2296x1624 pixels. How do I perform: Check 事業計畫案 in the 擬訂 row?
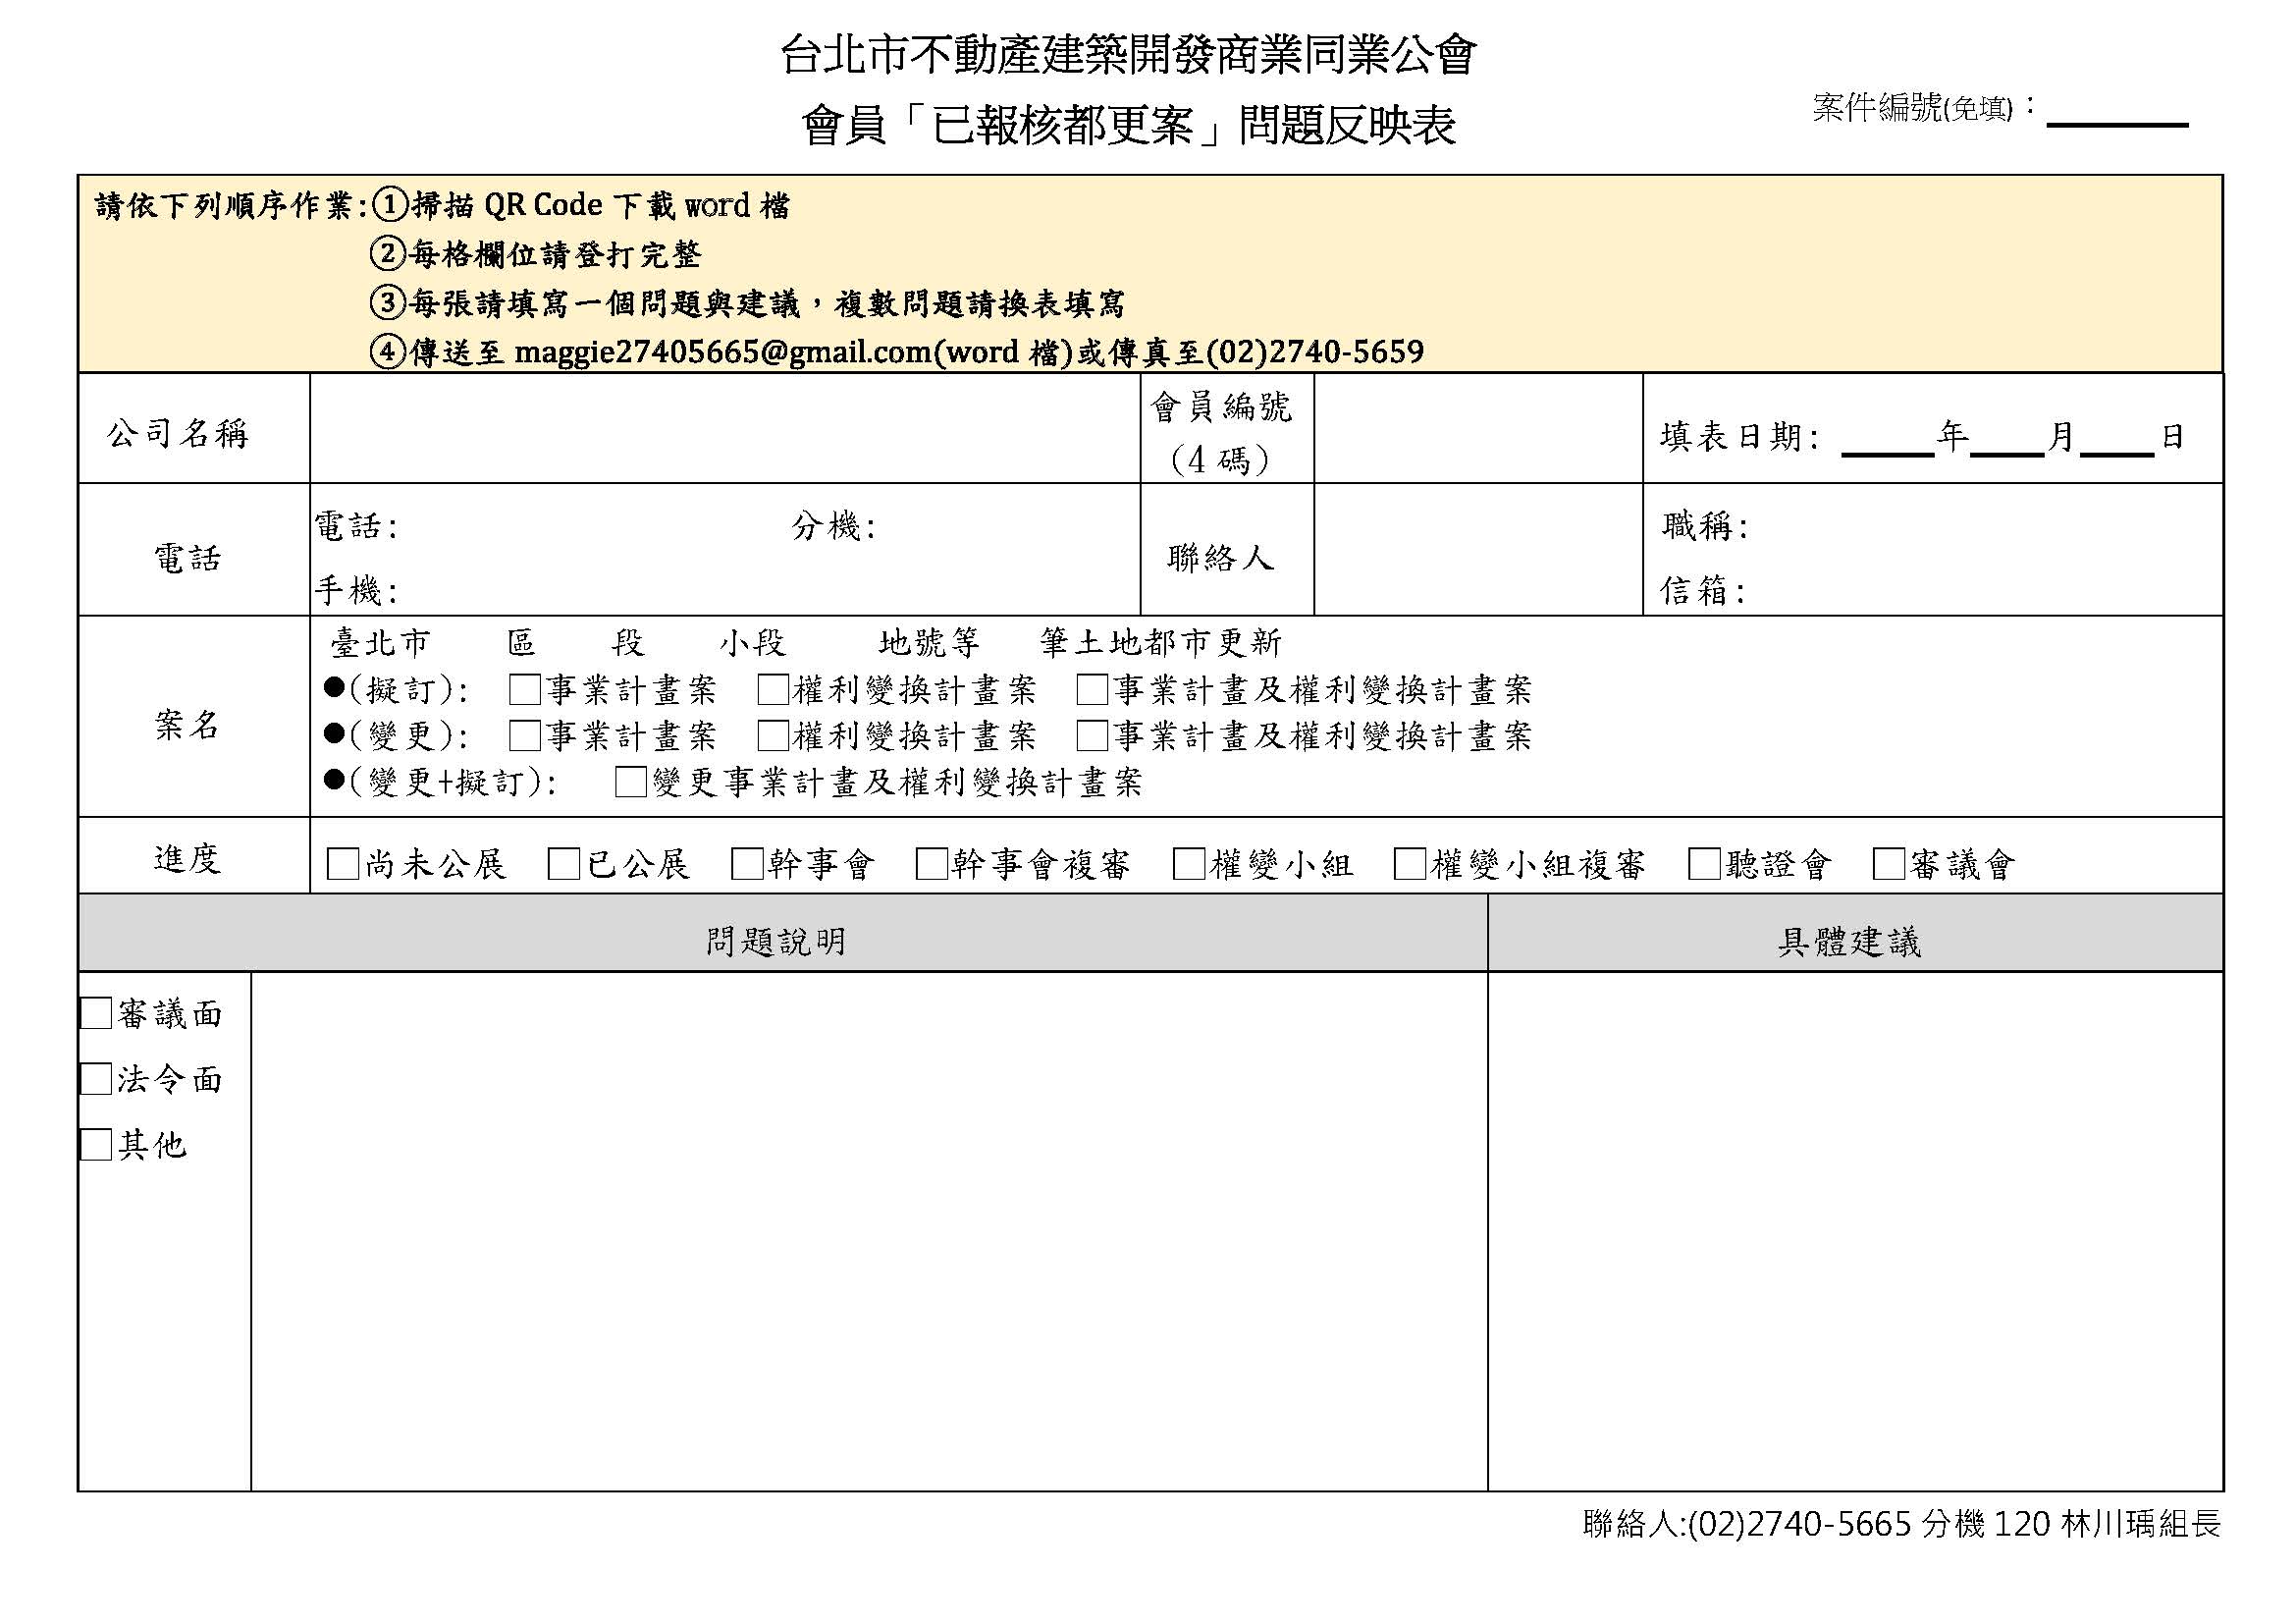coord(525,690)
